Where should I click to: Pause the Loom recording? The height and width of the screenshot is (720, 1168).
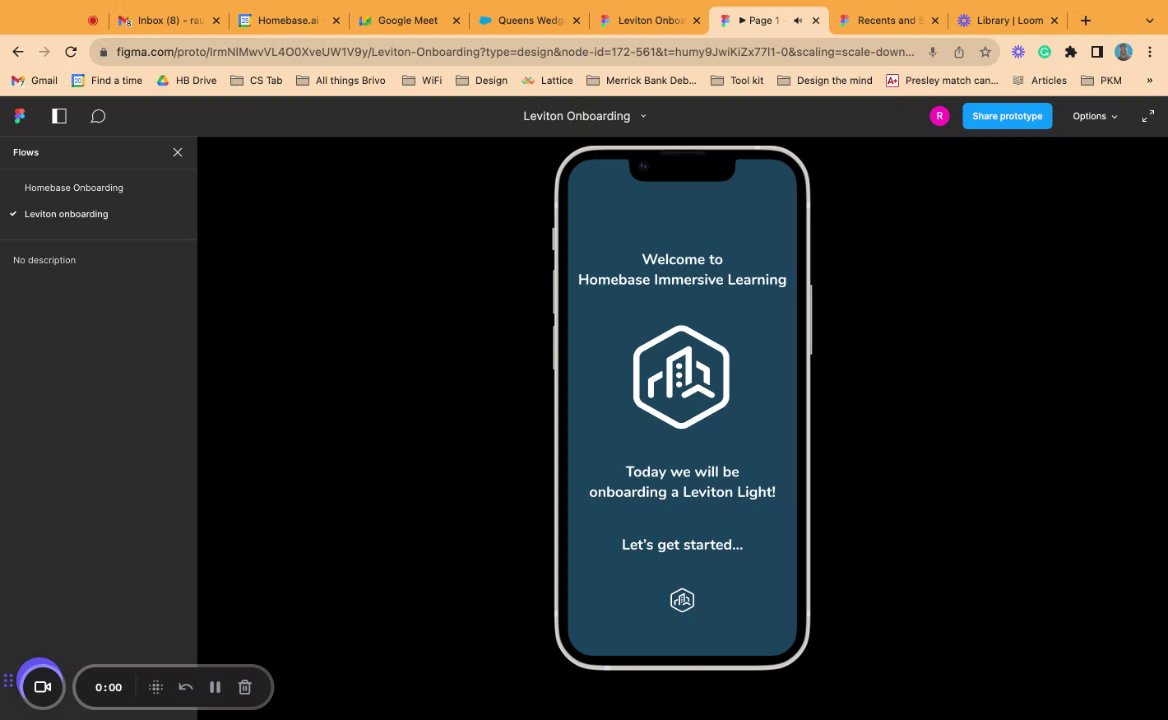pyautogui.click(x=215, y=687)
